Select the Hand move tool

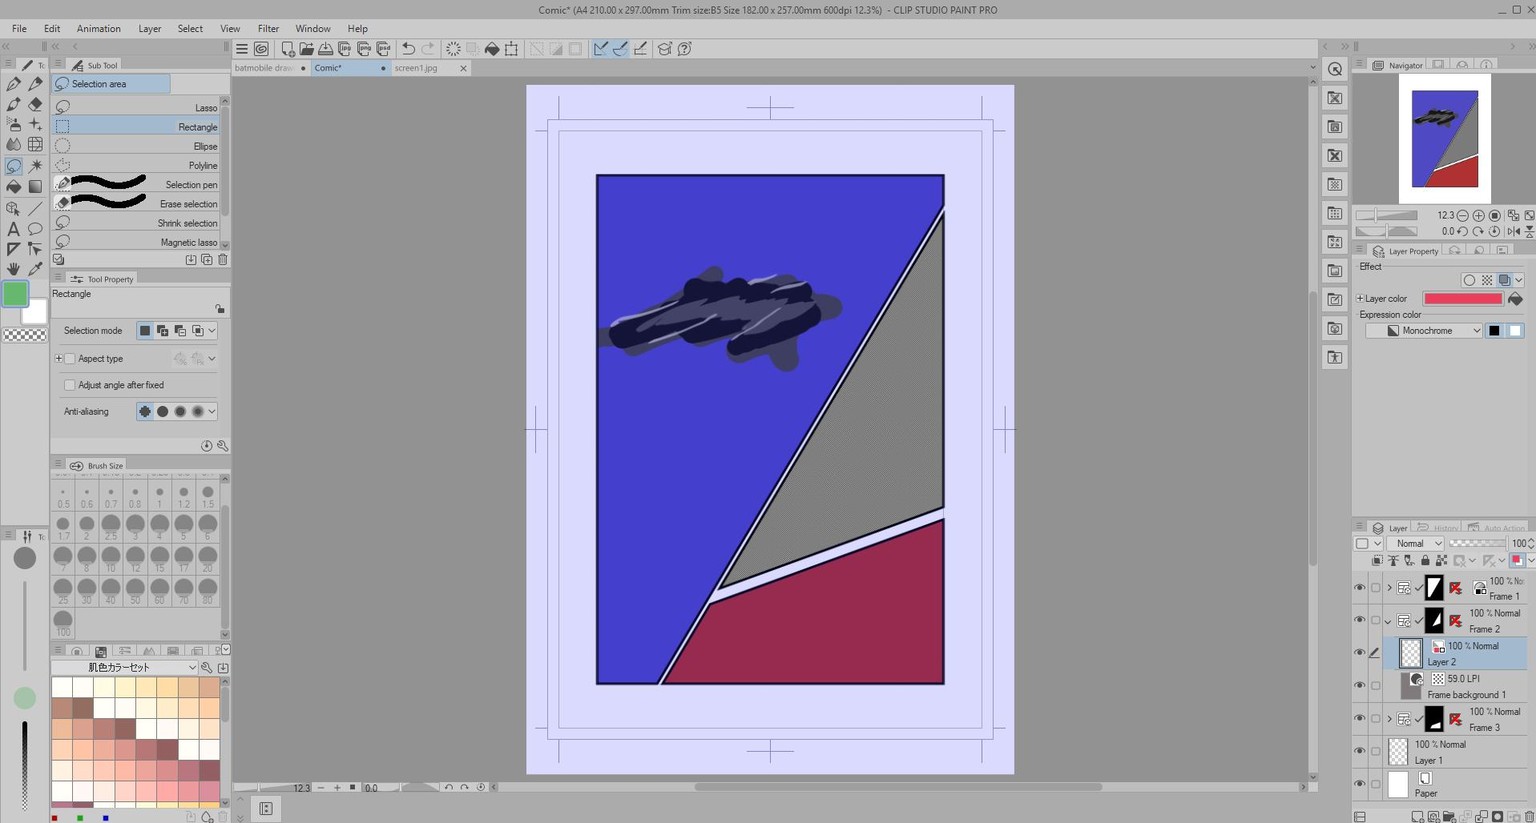tap(13, 269)
